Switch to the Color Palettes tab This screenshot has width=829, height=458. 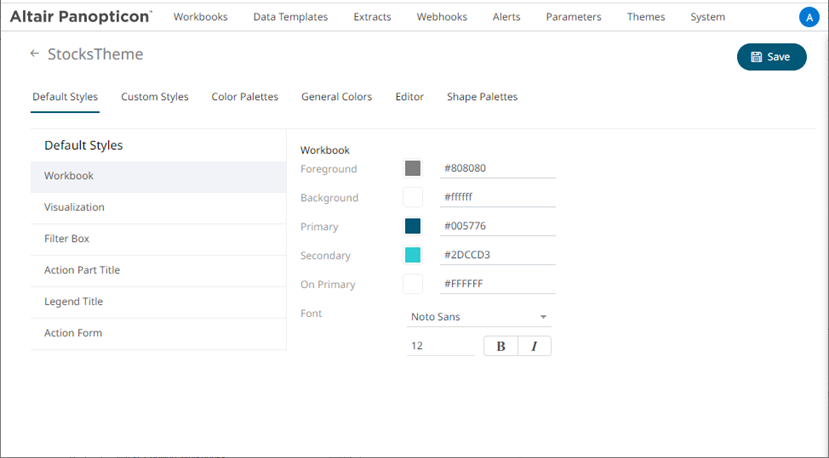245,97
